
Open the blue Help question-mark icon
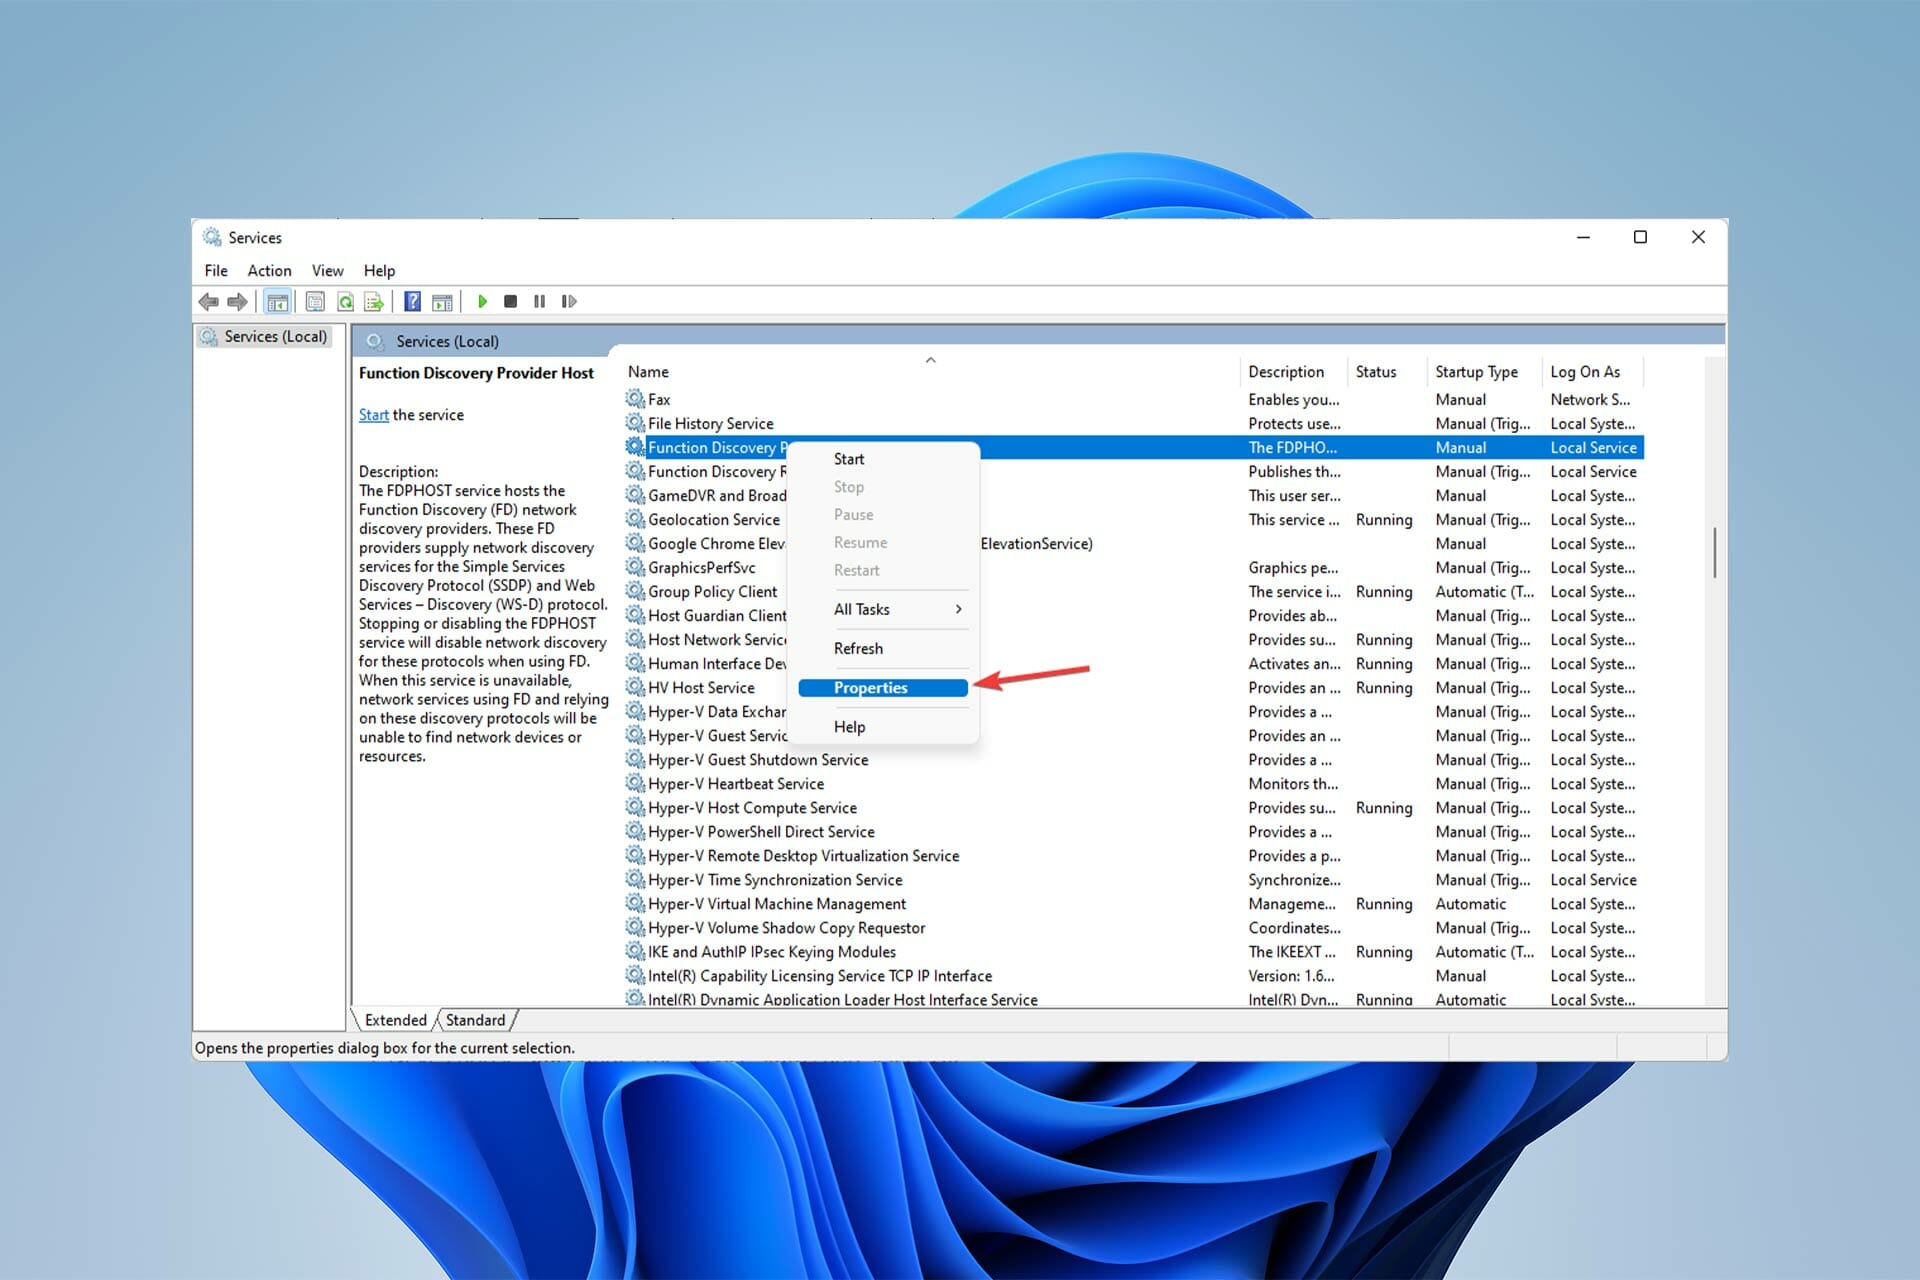[412, 301]
